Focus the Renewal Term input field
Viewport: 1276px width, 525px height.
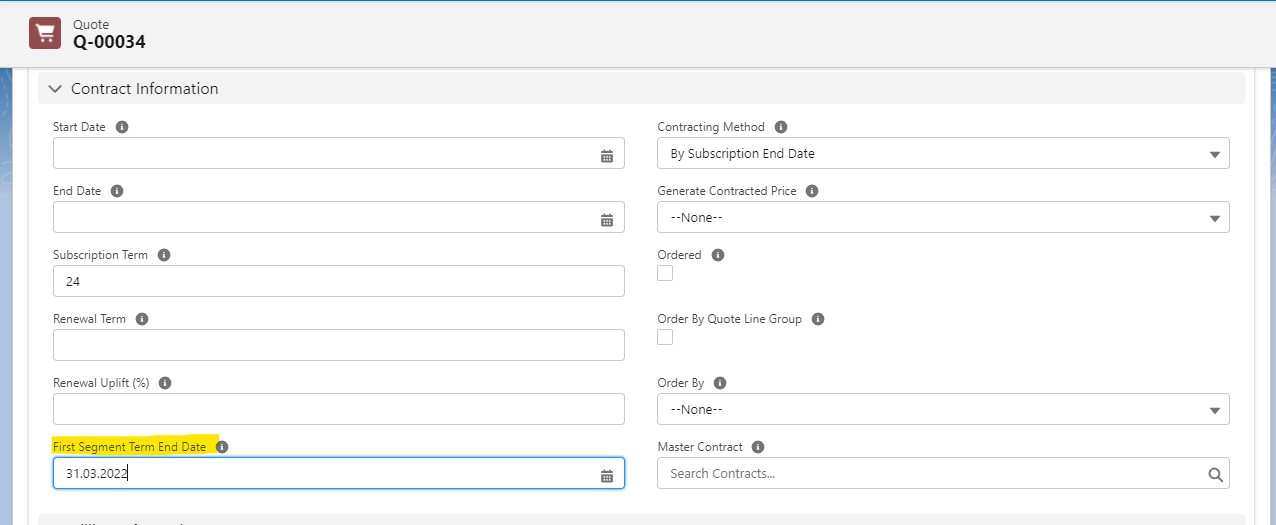(338, 346)
